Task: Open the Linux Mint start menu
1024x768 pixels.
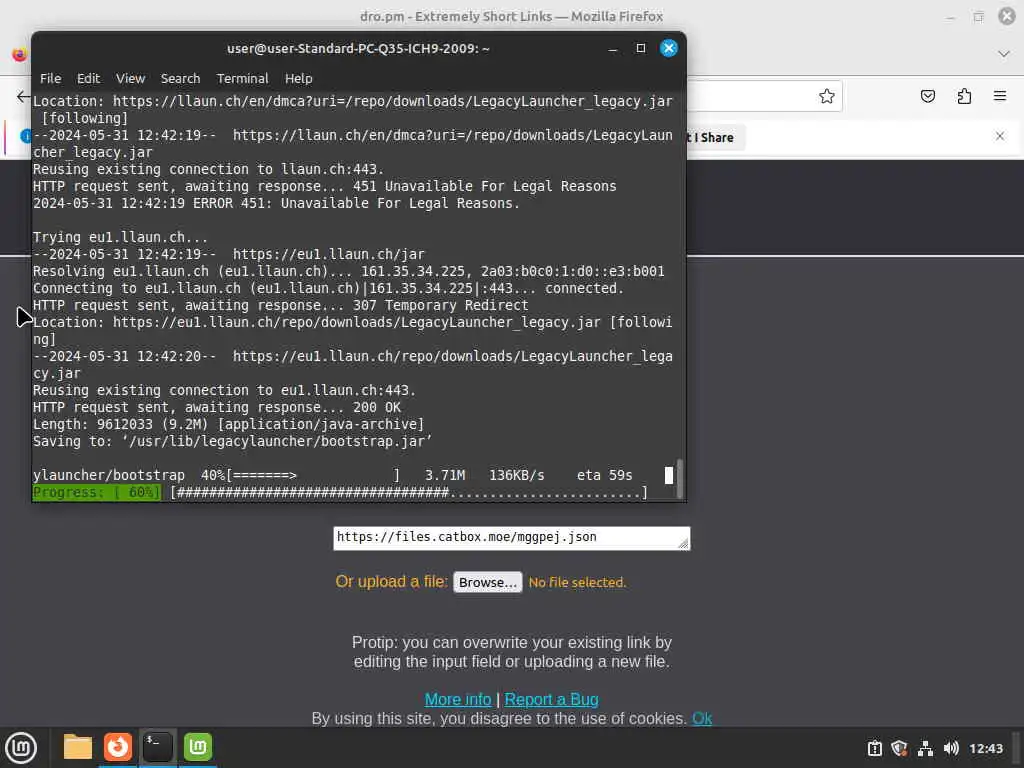Action: tap(21, 748)
